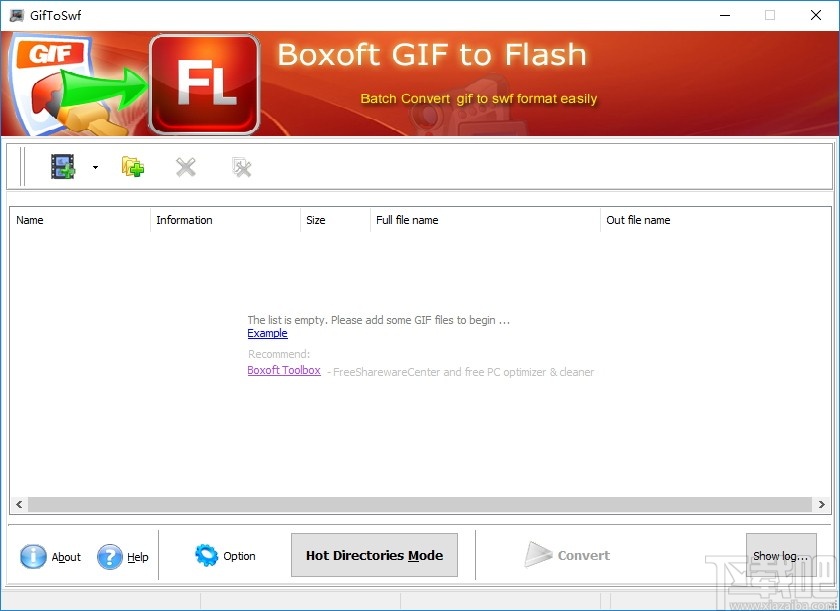Minimize the GifToSwf window
840x611 pixels.
(725, 15)
